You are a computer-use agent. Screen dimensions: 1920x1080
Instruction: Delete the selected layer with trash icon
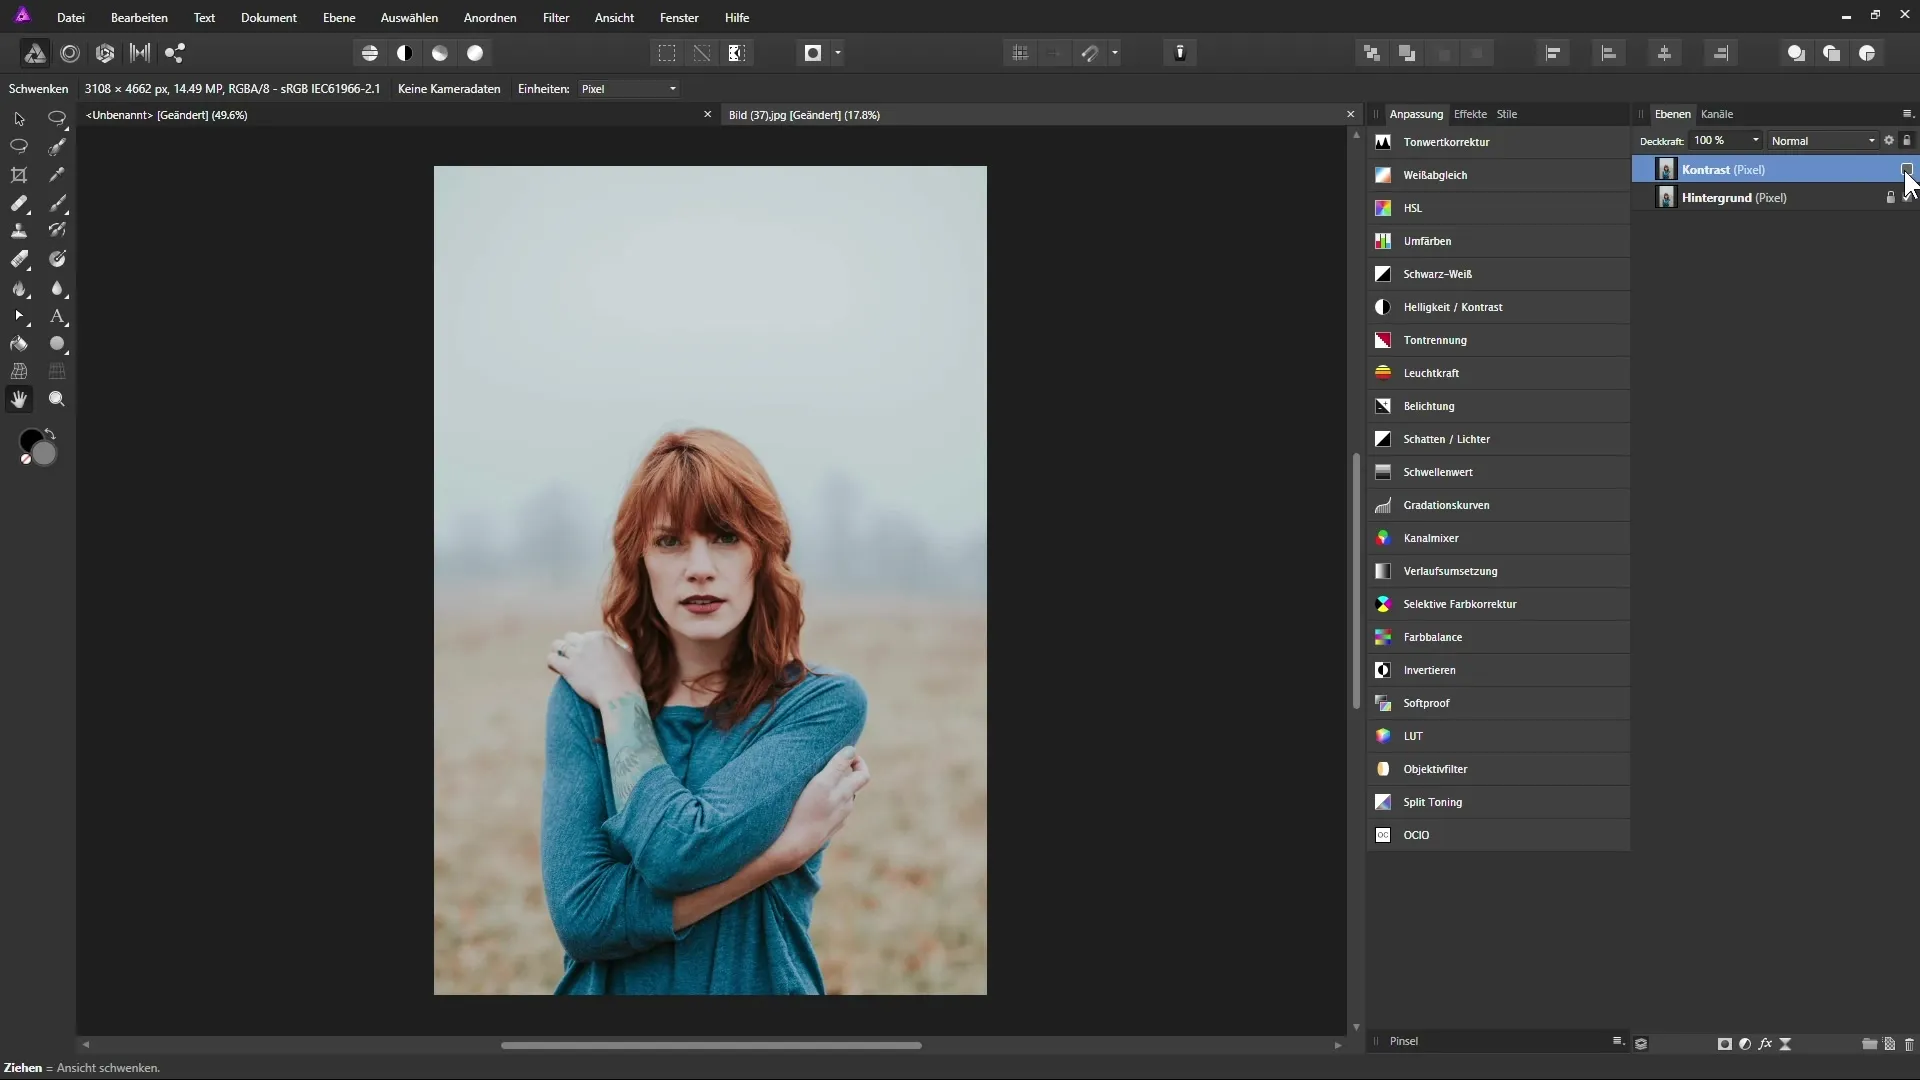tap(1909, 1044)
